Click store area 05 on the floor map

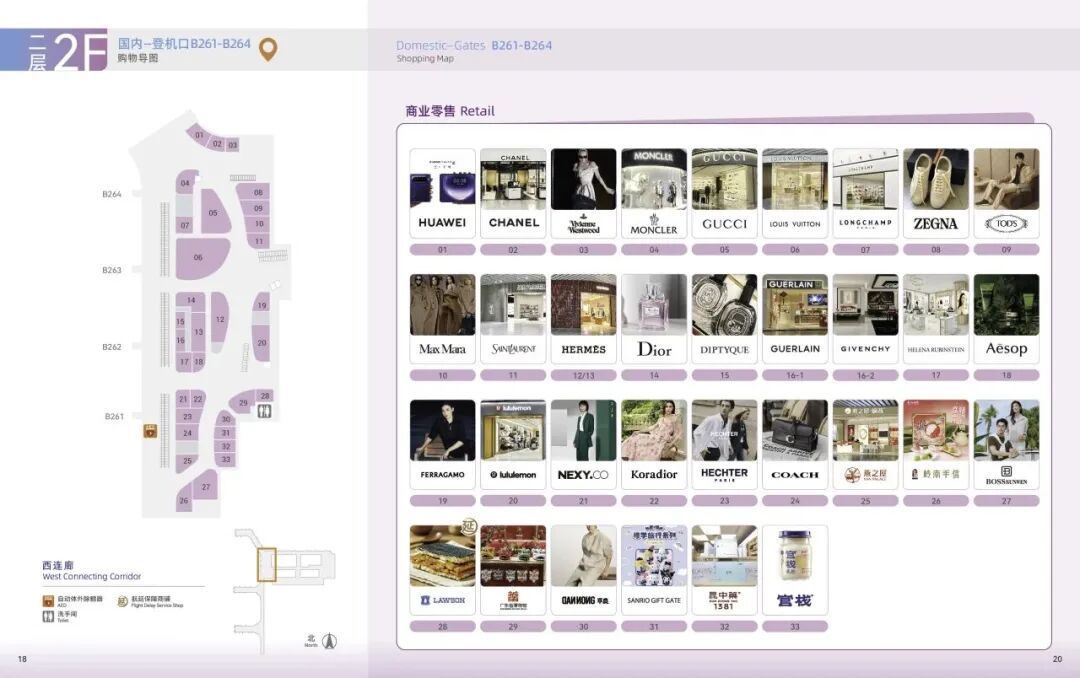[215, 212]
